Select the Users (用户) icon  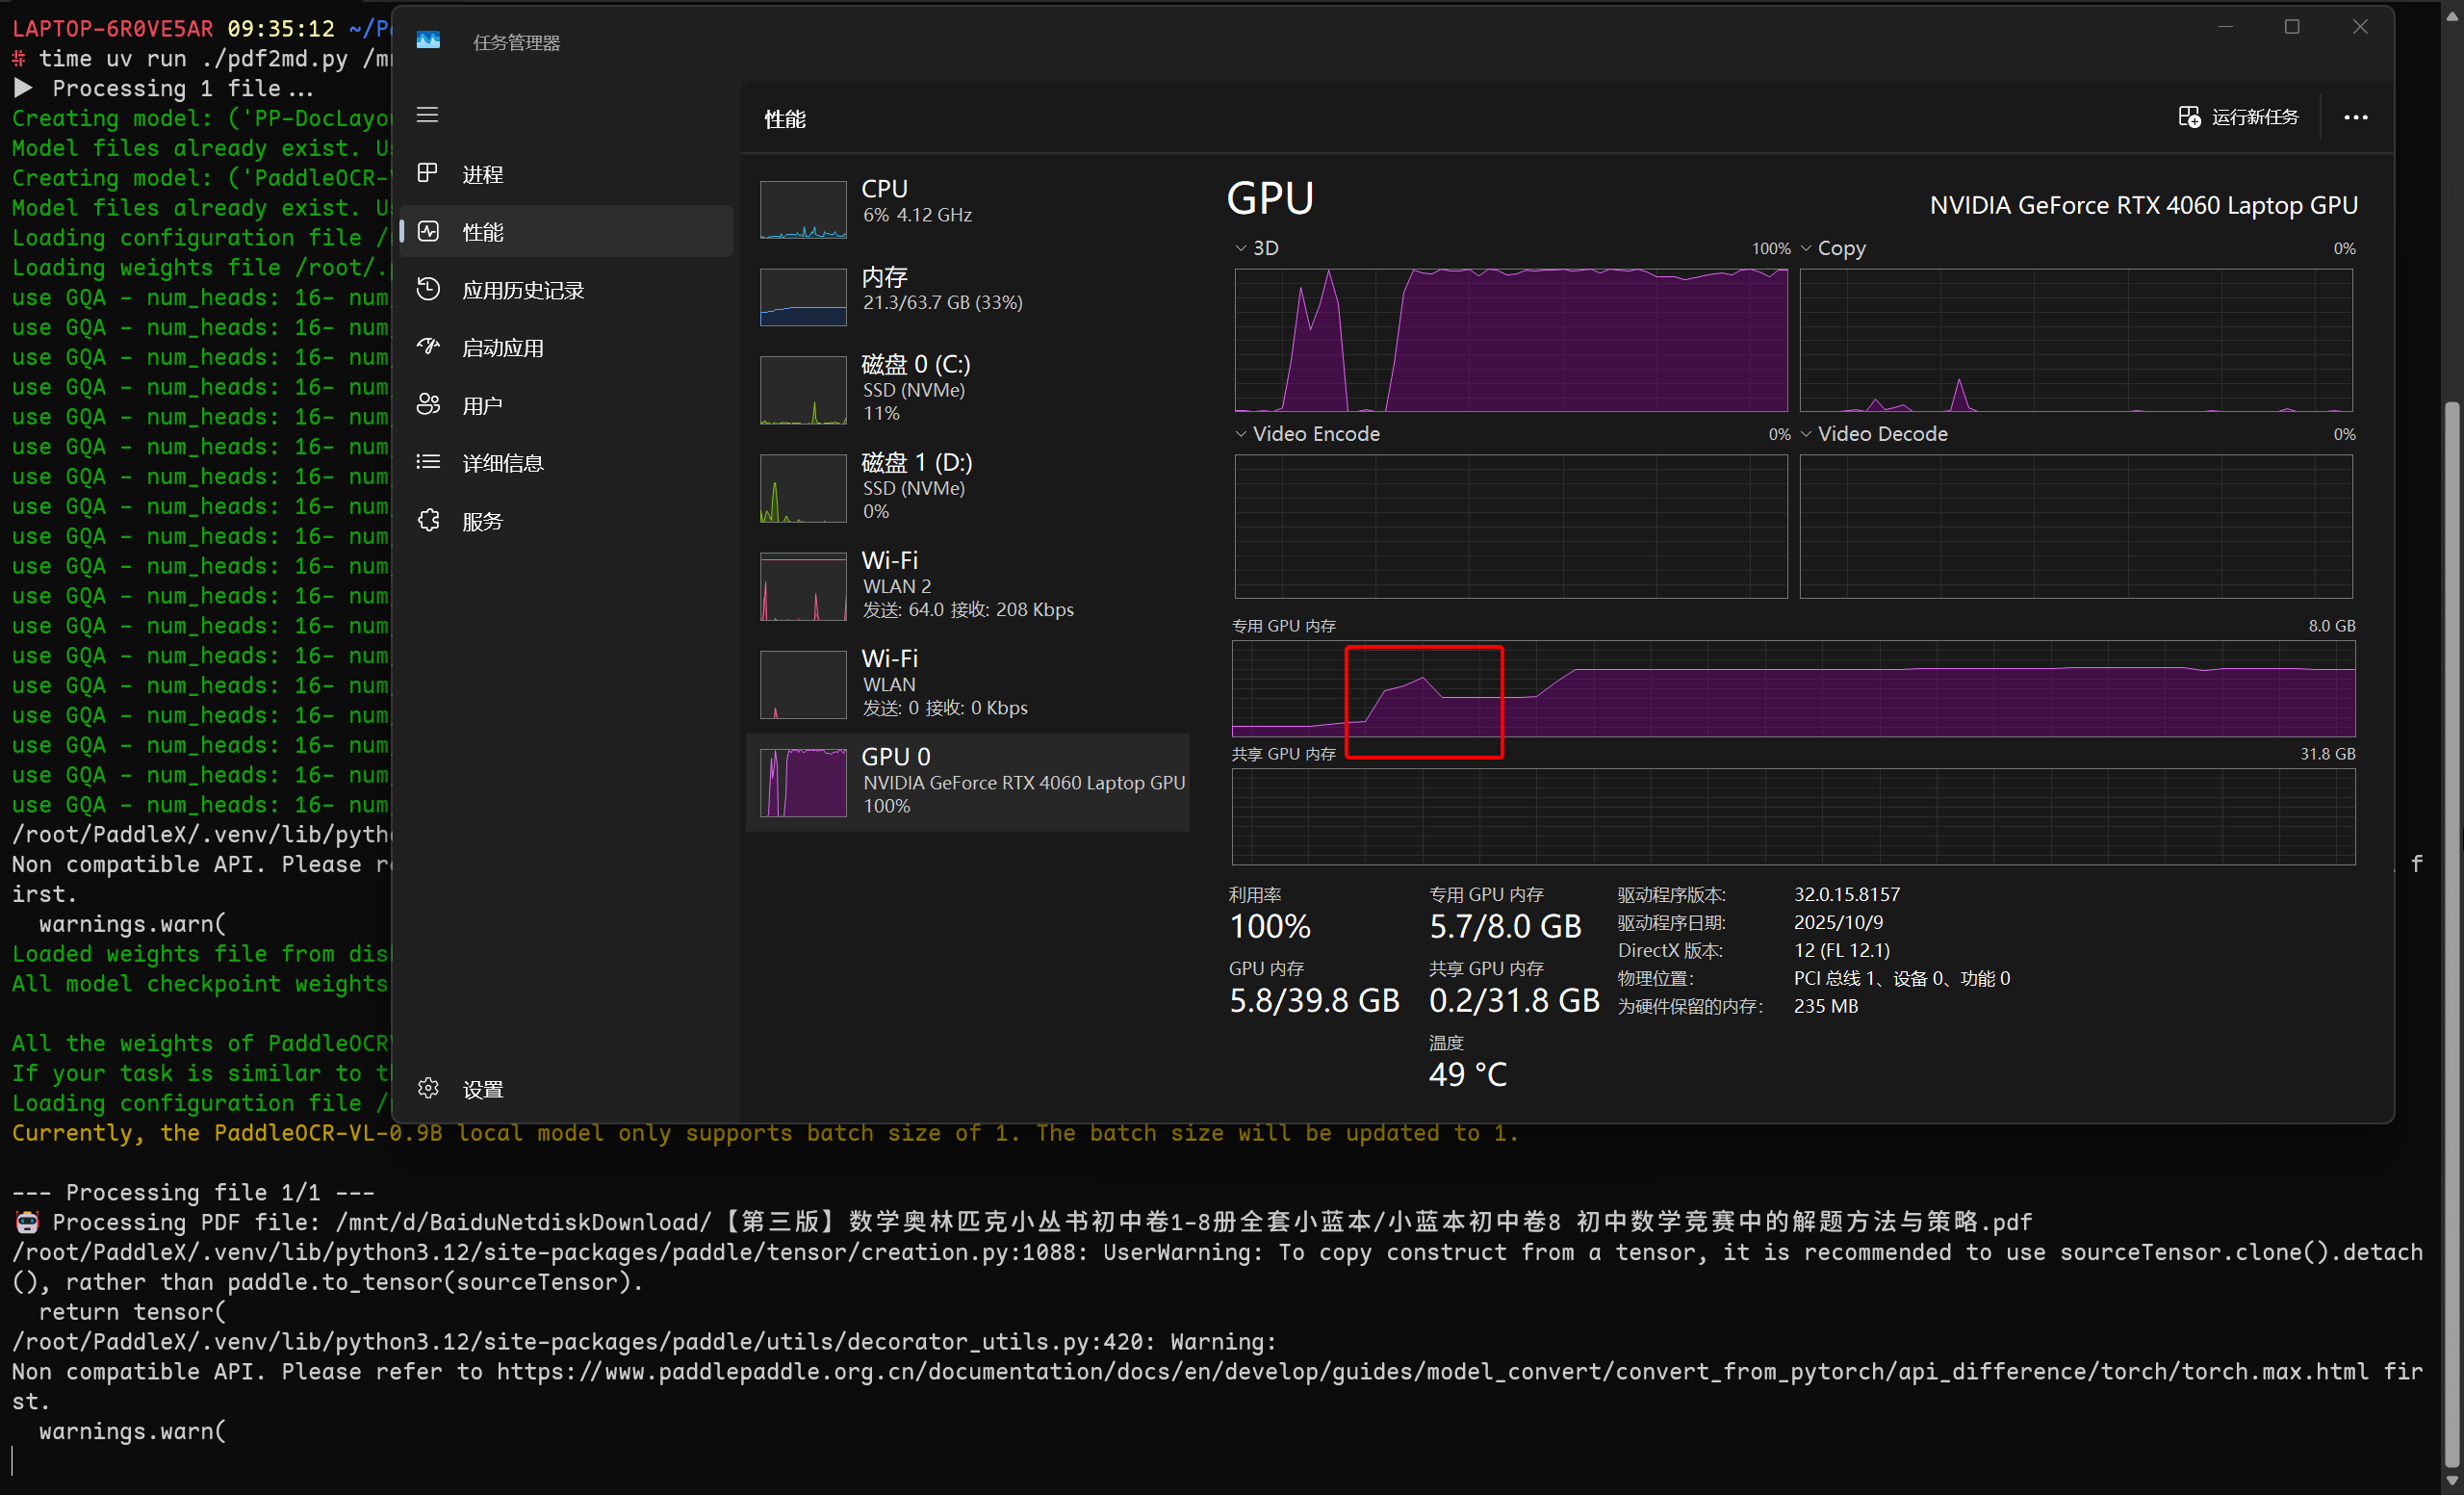click(428, 405)
